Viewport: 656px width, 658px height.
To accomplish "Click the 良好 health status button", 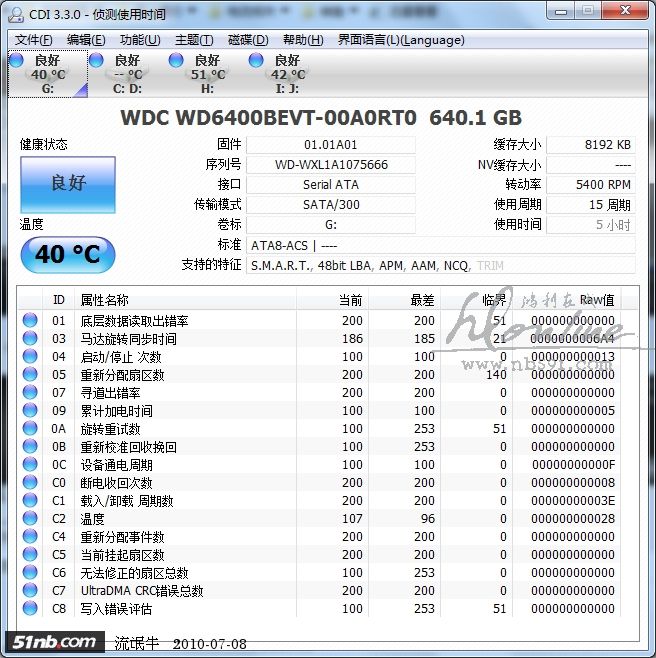I will 67,184.
